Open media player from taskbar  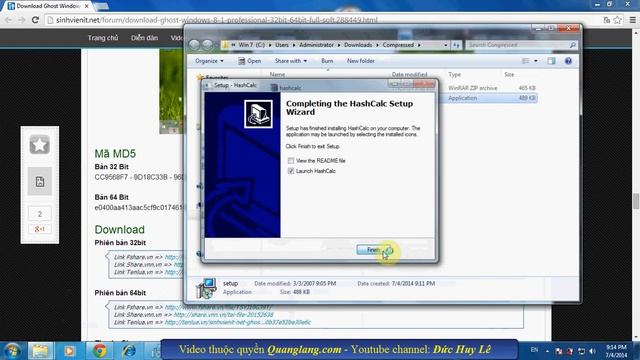(69, 351)
